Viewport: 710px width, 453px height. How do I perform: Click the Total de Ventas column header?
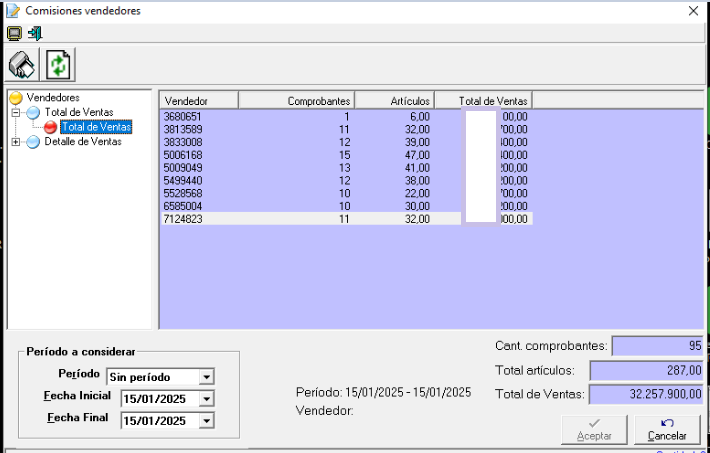coord(483,101)
